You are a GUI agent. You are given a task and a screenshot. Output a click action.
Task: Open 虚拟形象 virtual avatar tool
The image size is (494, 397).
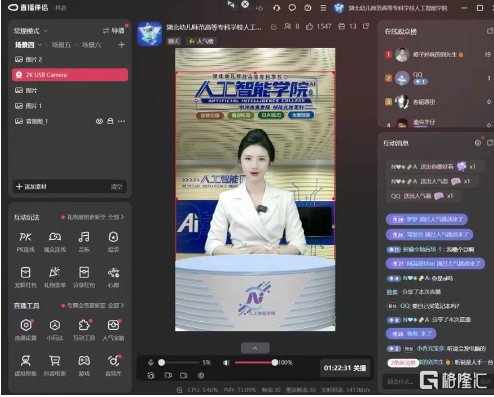[26, 366]
